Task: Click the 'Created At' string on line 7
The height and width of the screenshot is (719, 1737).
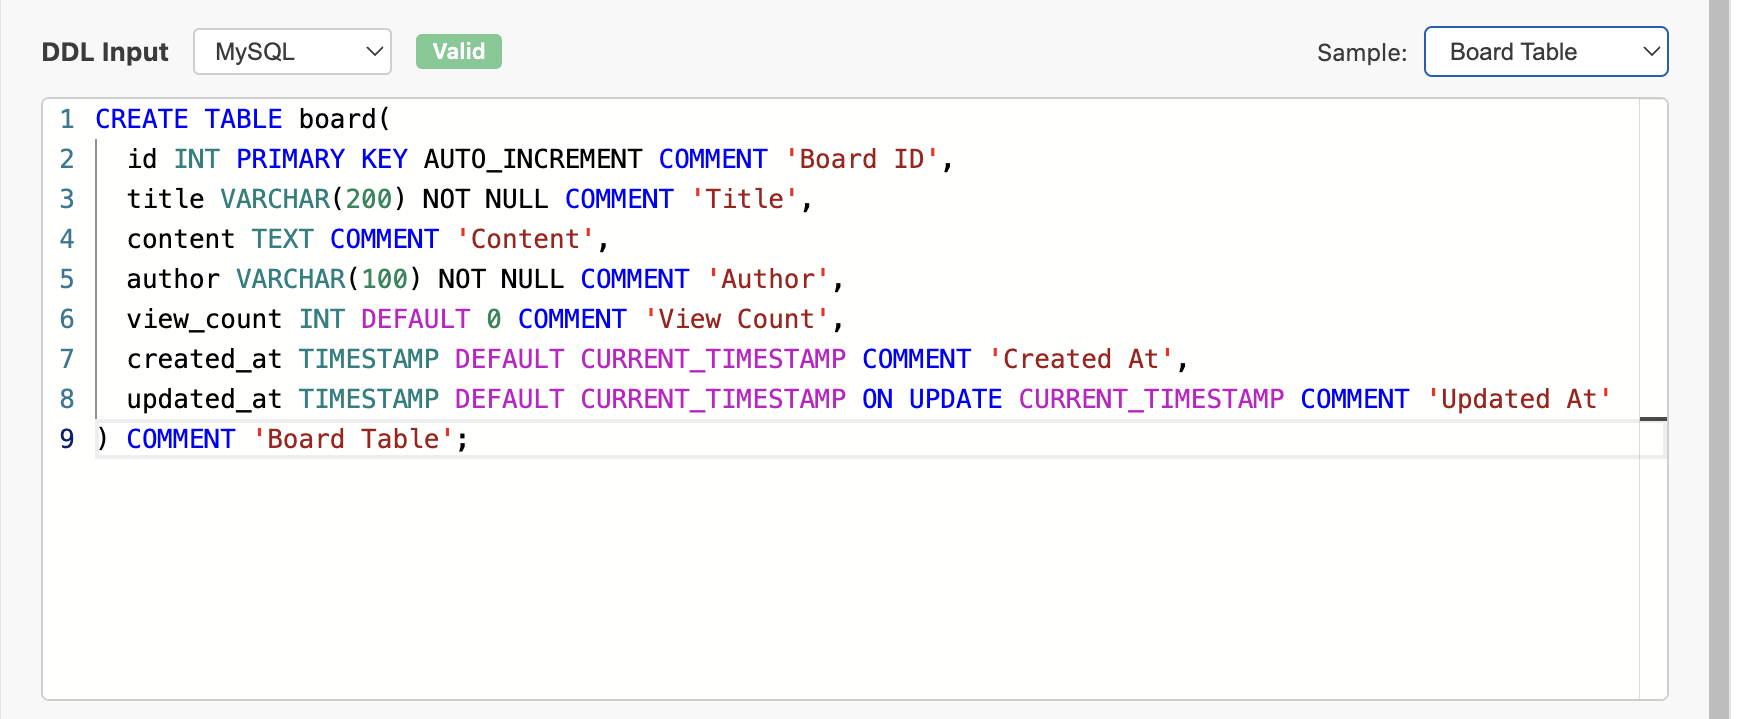Action: click(1081, 359)
